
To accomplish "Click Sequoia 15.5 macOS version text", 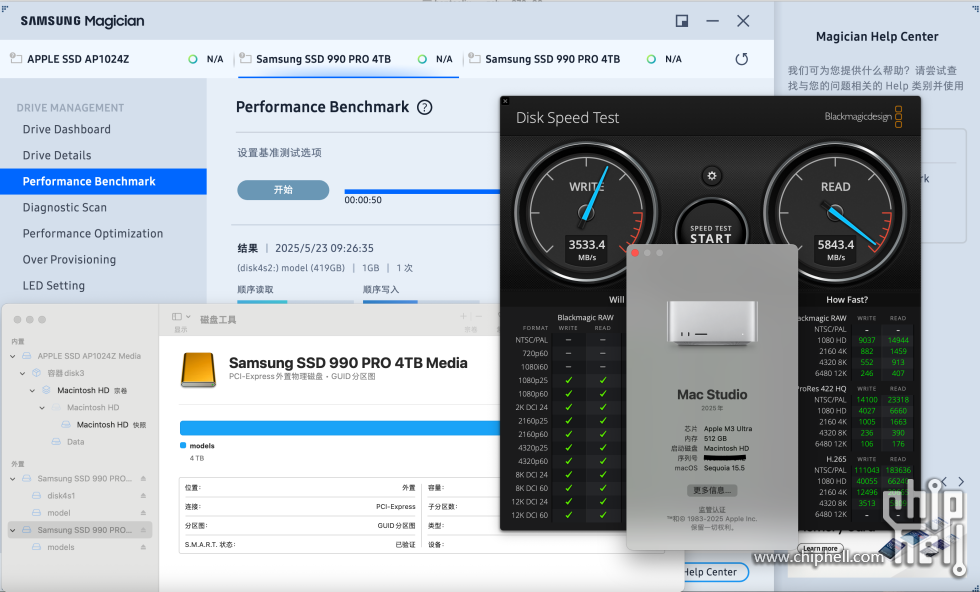I will click(x=724, y=468).
